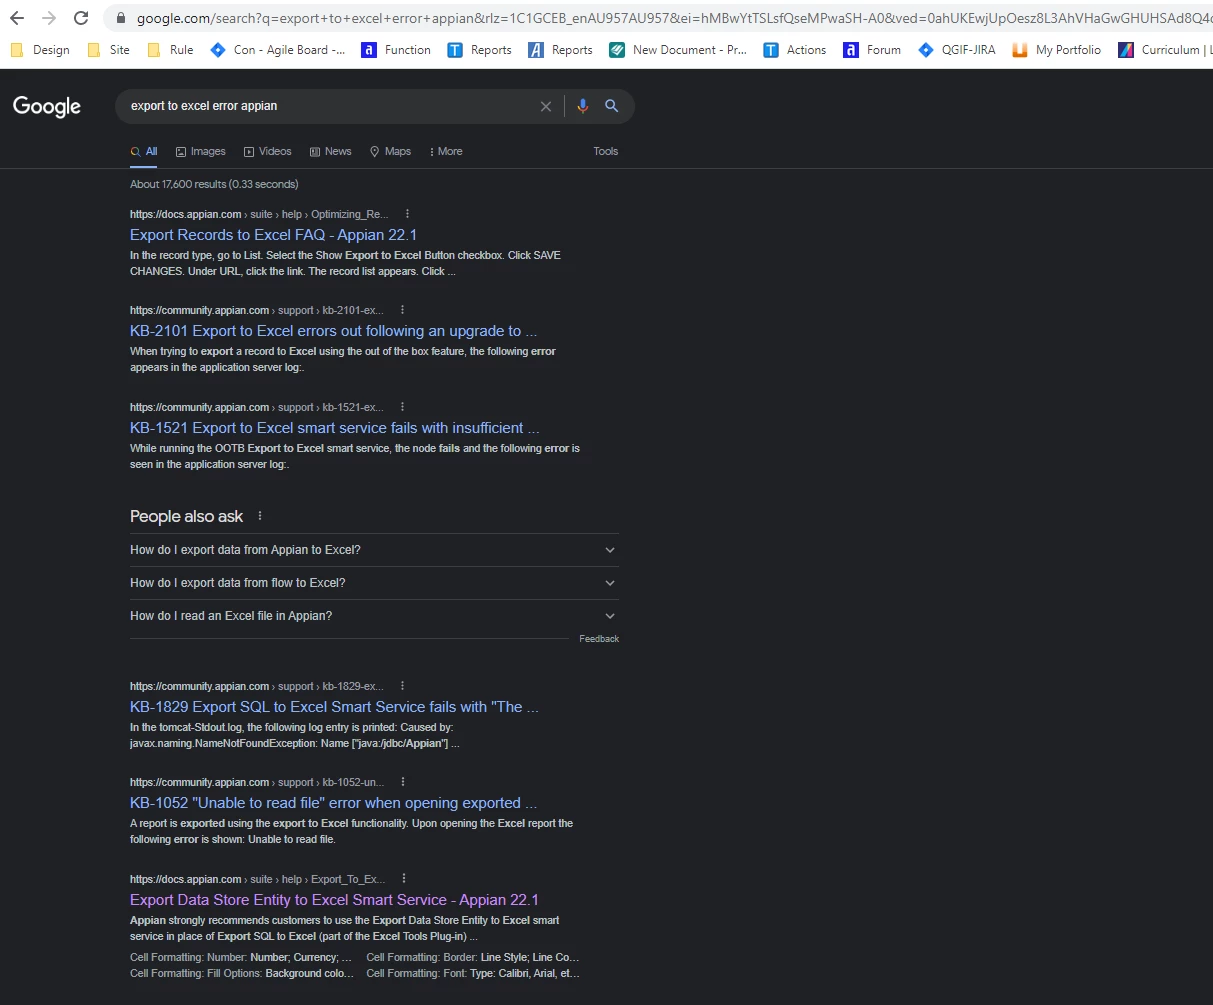Screen dimensions: 1213x1005
Task: Click the community.appian.com kb-1521-ex... URL breadcrumb
Action: [x=257, y=407]
